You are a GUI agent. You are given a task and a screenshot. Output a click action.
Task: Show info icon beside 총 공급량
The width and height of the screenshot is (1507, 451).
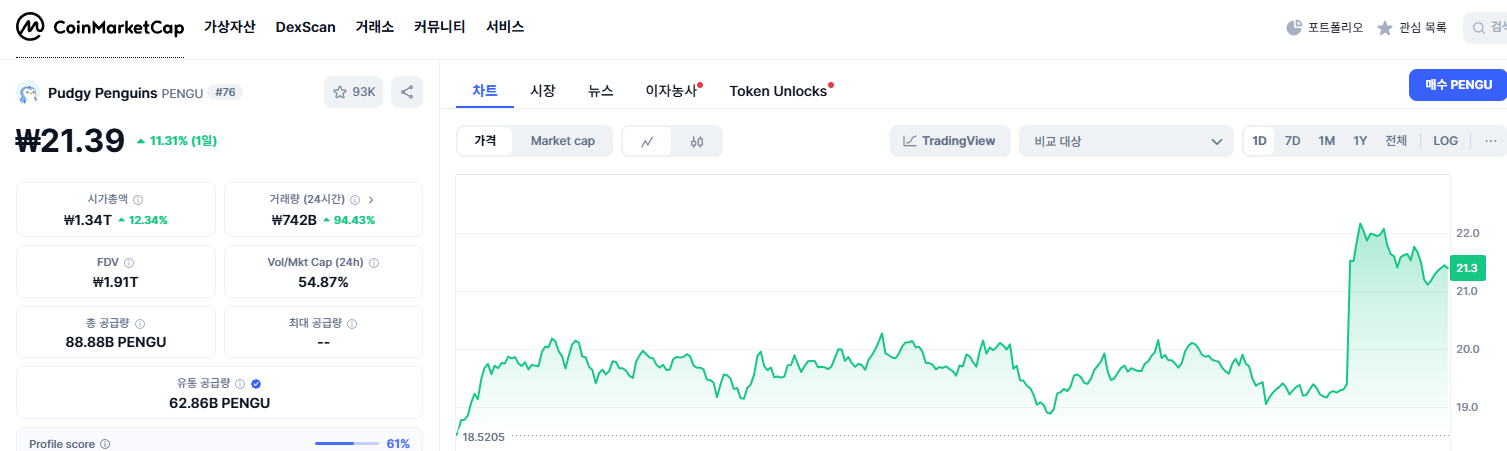click(140, 324)
